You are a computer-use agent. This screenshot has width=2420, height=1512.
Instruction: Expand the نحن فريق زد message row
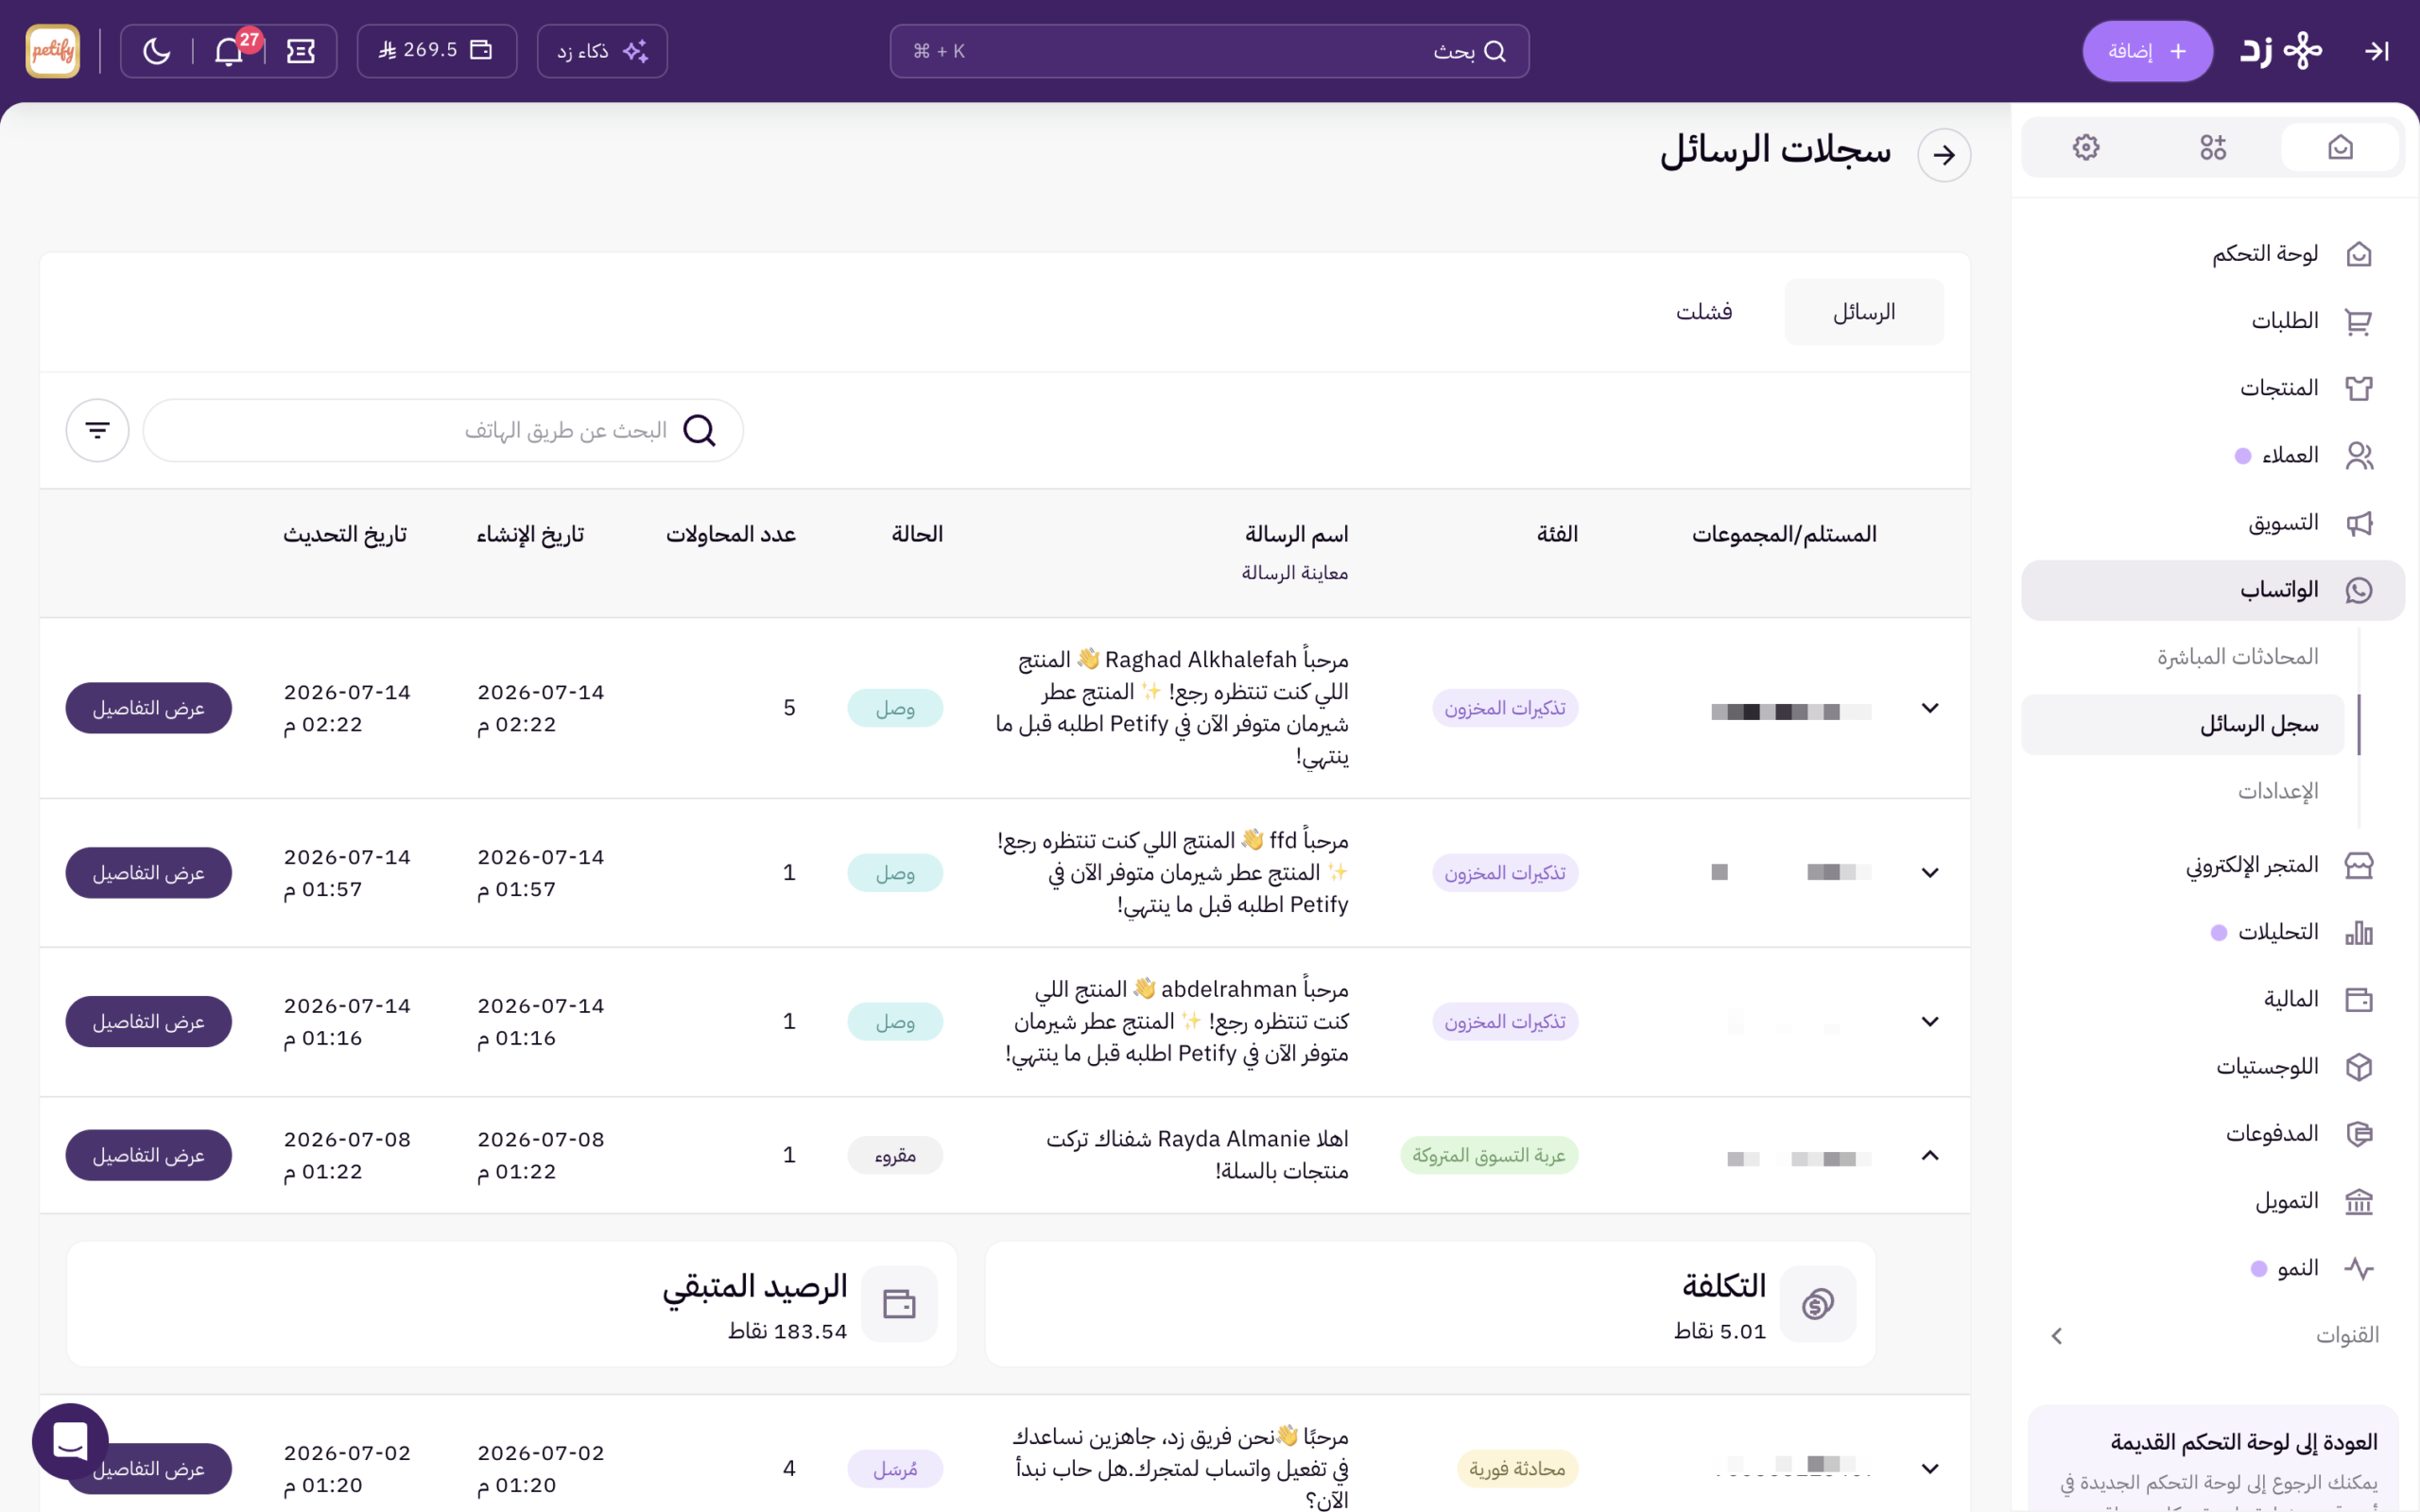pos(1930,1469)
